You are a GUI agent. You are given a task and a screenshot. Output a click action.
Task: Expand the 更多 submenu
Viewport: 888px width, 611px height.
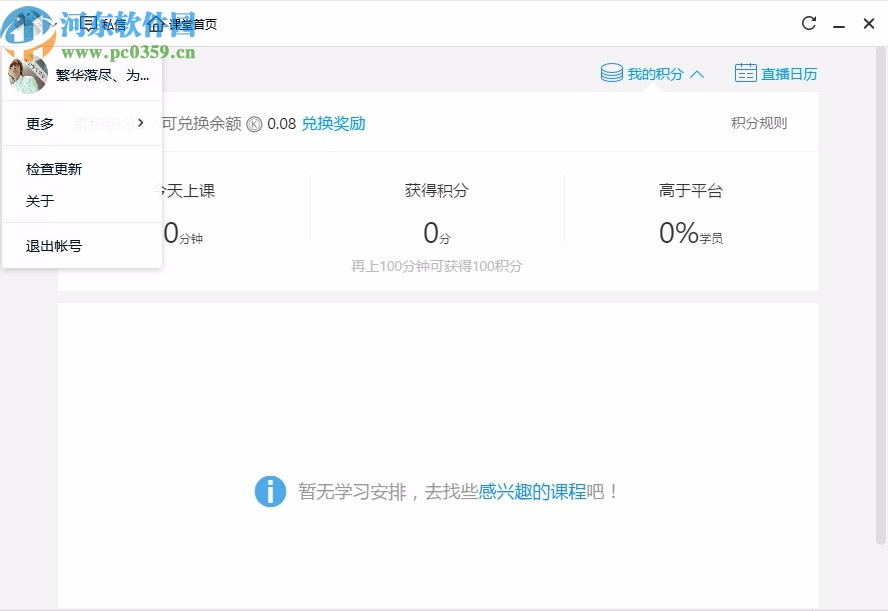point(38,123)
